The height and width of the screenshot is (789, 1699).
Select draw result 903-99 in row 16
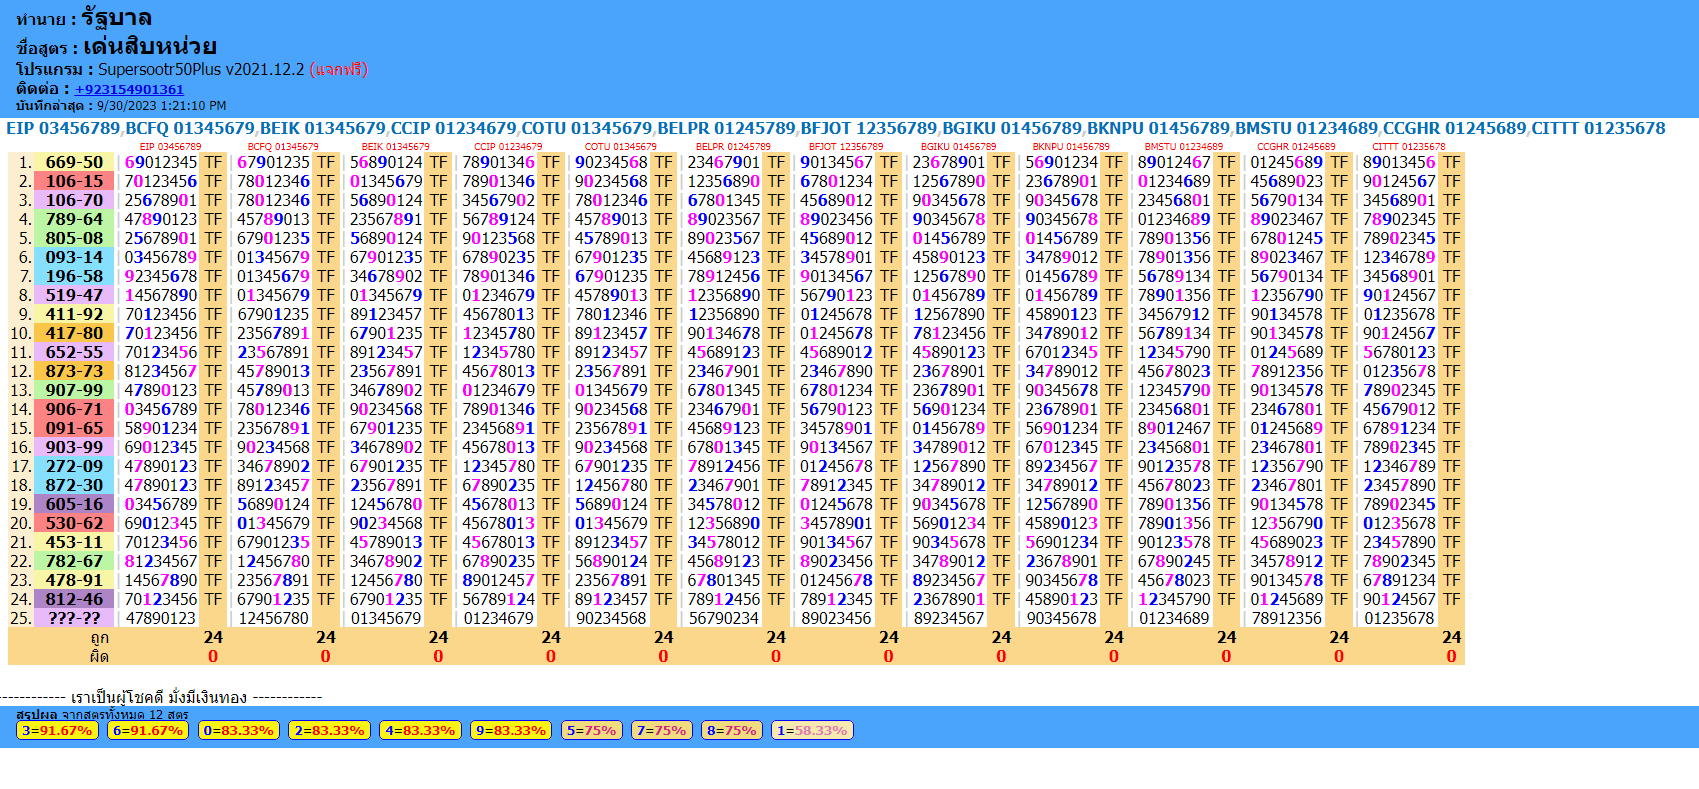pos(74,447)
